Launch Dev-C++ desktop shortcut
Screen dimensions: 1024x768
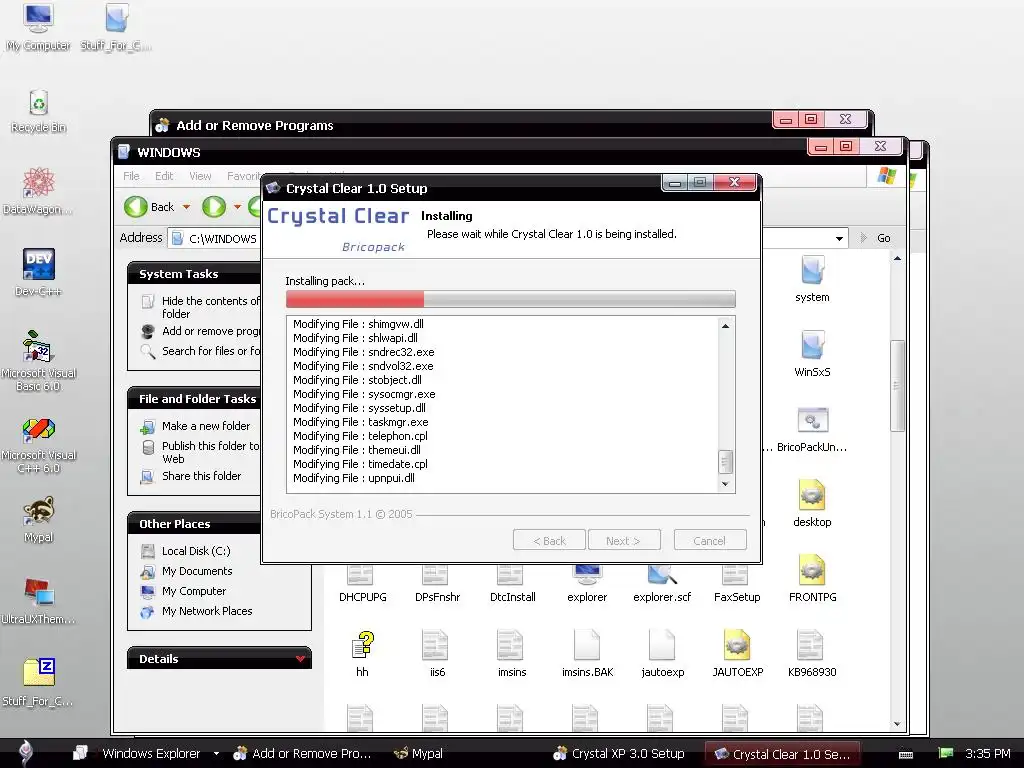39,272
